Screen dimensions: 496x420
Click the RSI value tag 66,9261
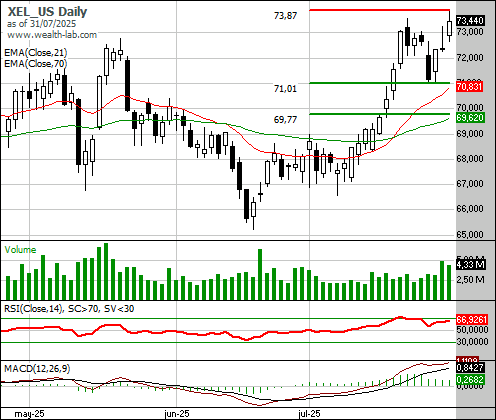(472, 320)
